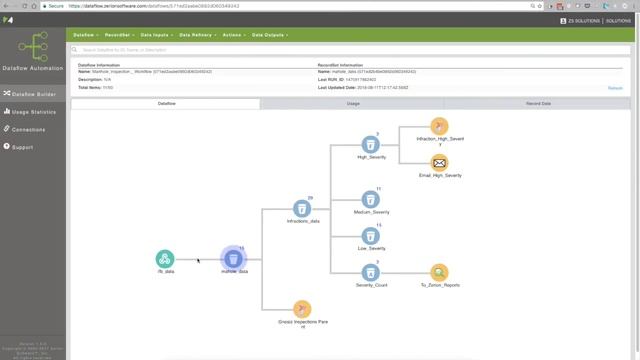Select the green rb_data webhook input node
The image size is (640, 360).
tap(165, 259)
